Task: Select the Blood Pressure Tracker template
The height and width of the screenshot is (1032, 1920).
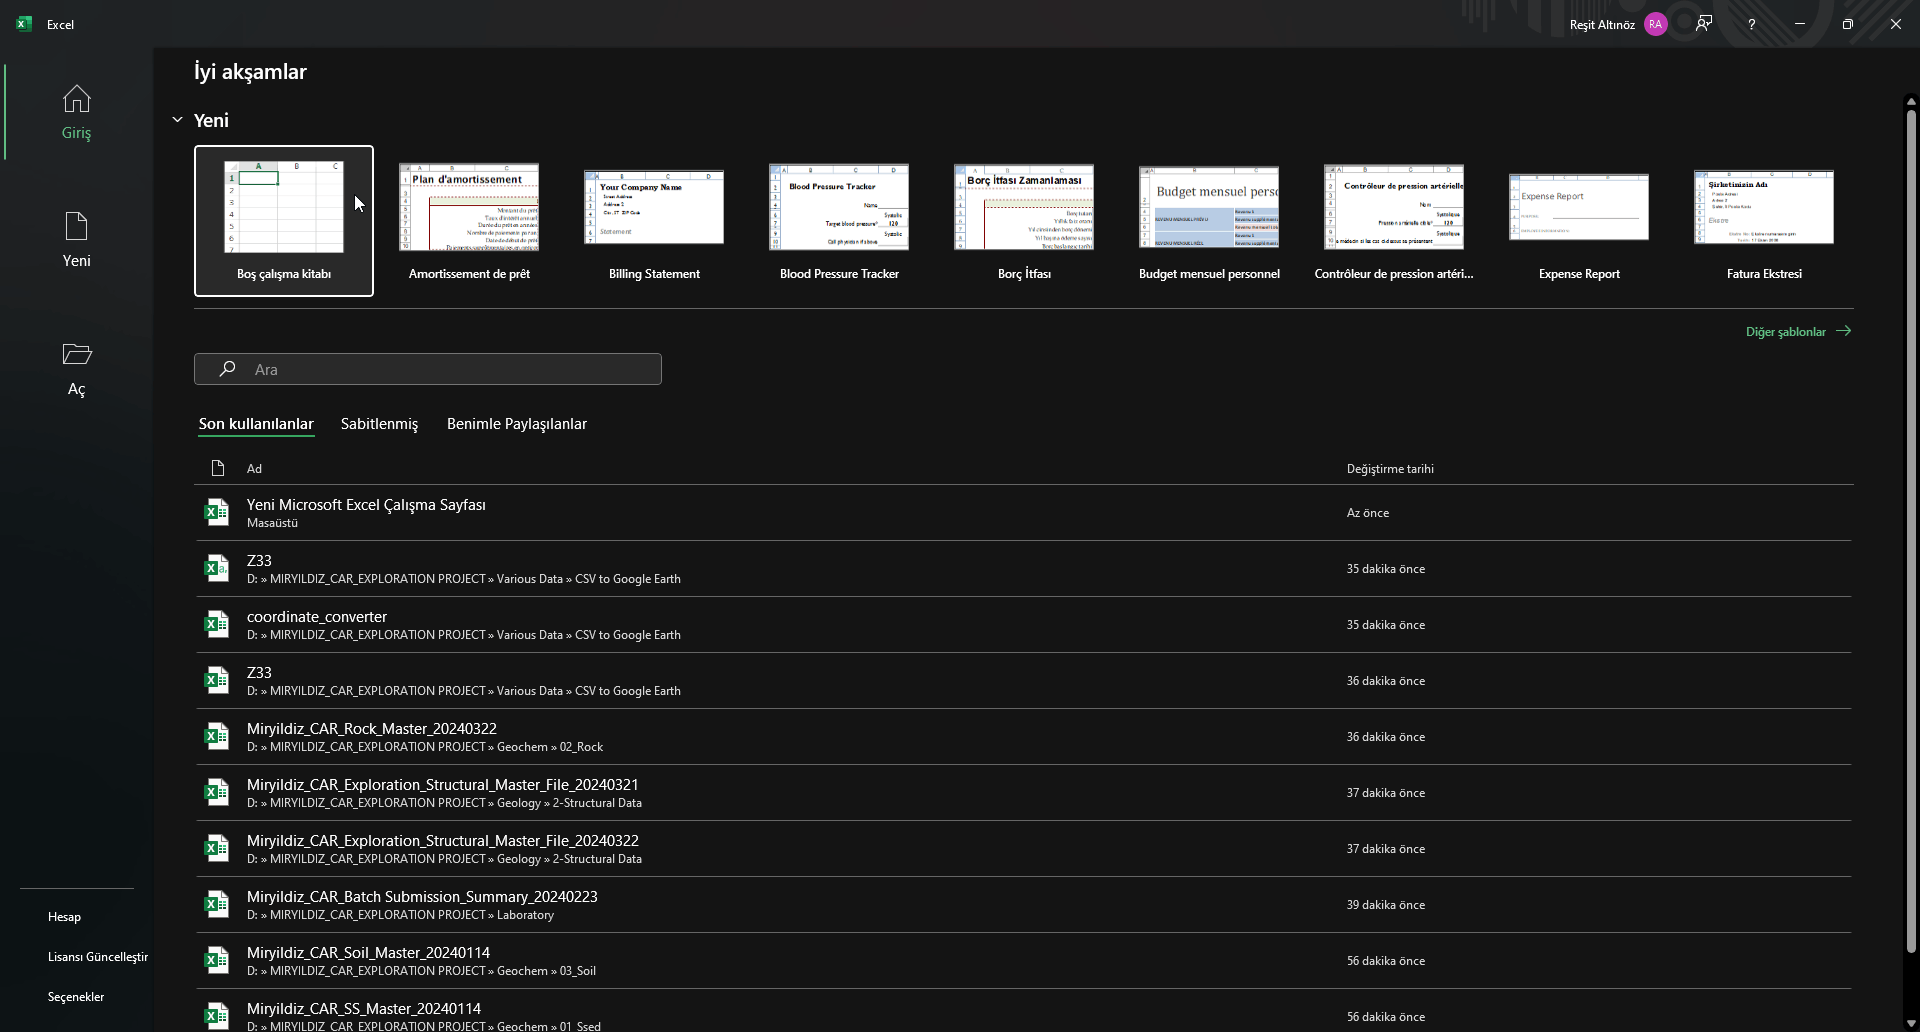Action: pyautogui.click(x=839, y=221)
